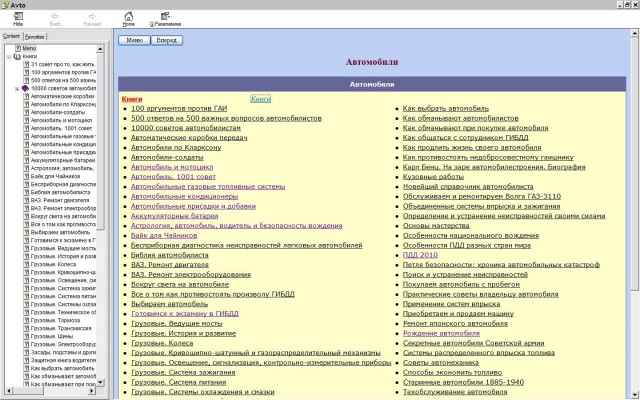Collapse the Книги tree node
Image resolution: width=640 pixels, height=400 pixels.
(8, 56)
